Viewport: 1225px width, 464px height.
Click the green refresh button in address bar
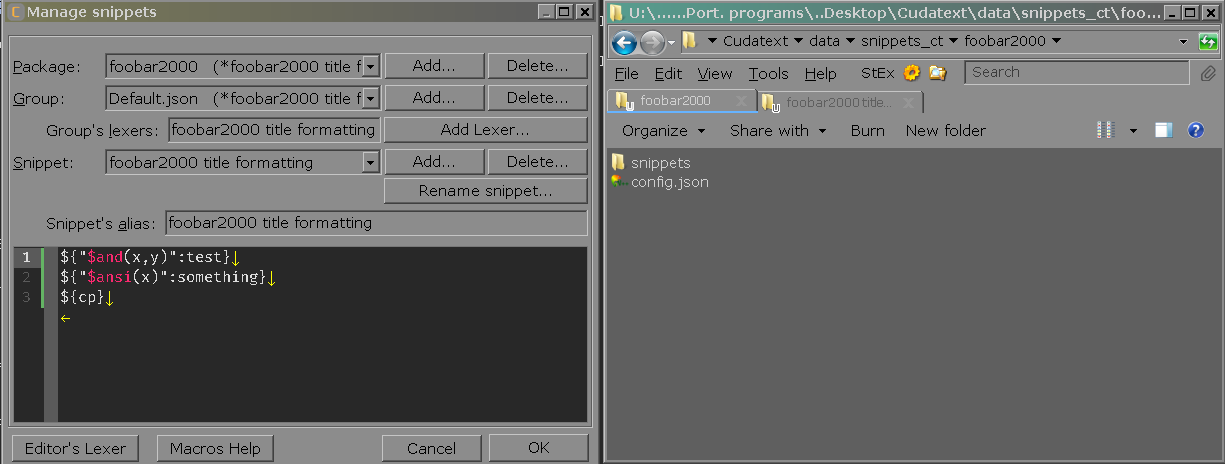click(x=1208, y=42)
